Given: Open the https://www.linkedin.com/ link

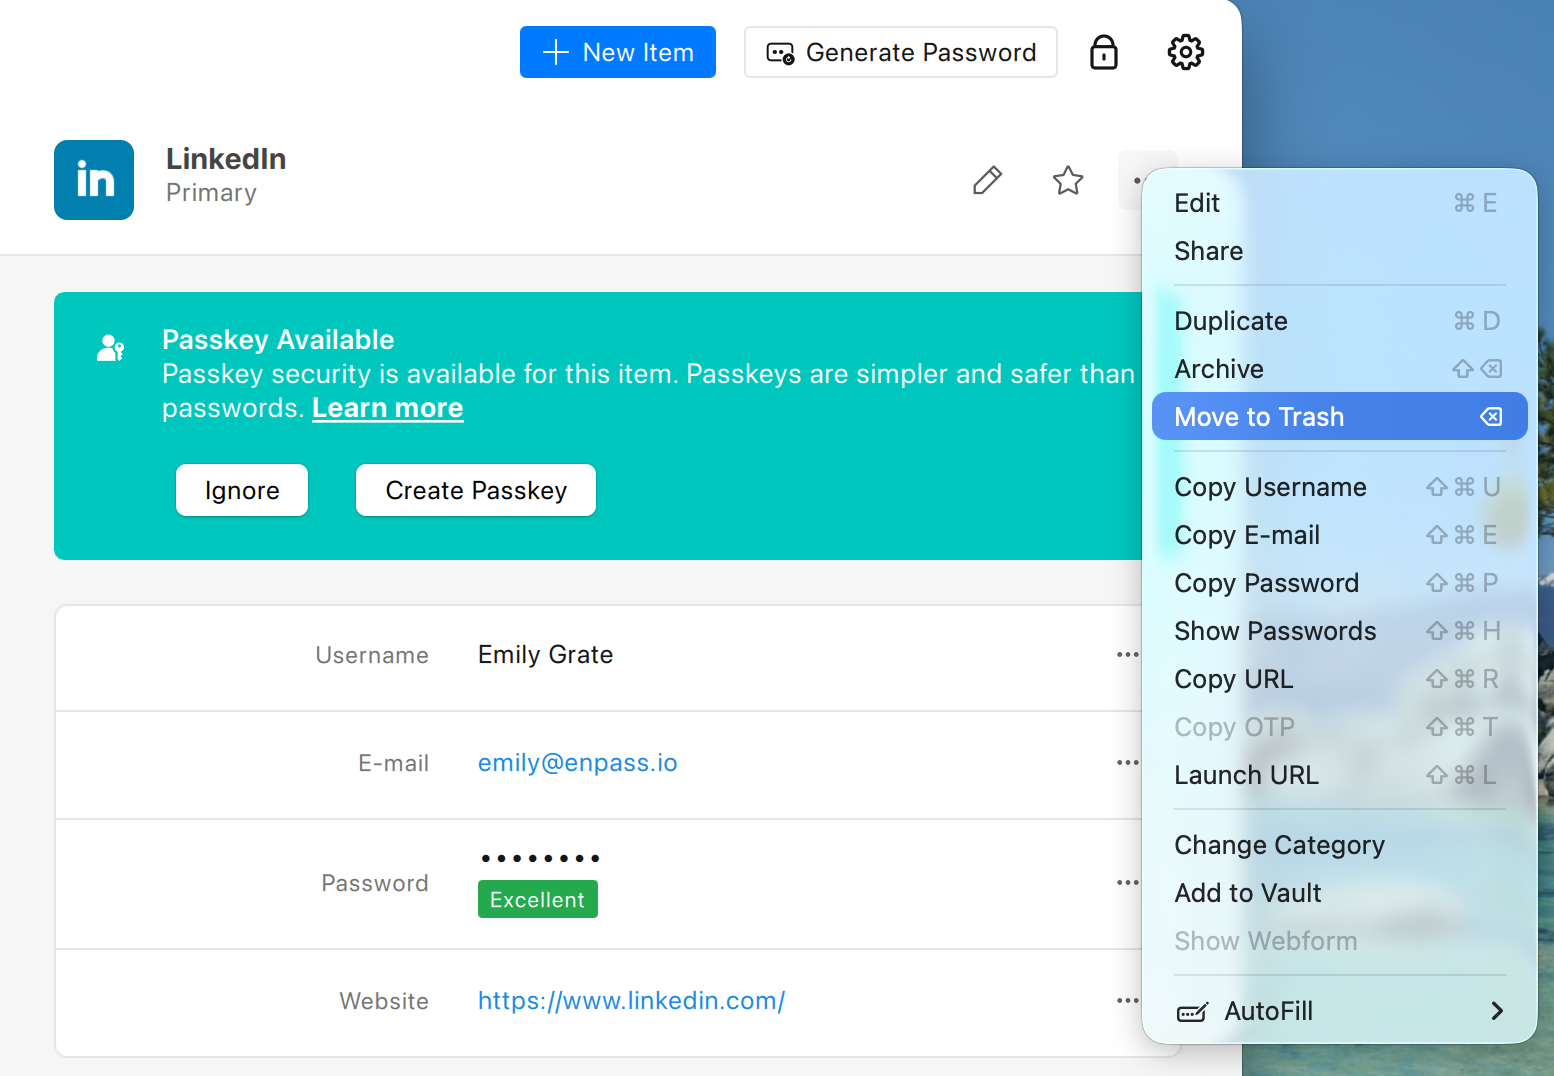Looking at the screenshot, I should pyautogui.click(x=632, y=1001).
